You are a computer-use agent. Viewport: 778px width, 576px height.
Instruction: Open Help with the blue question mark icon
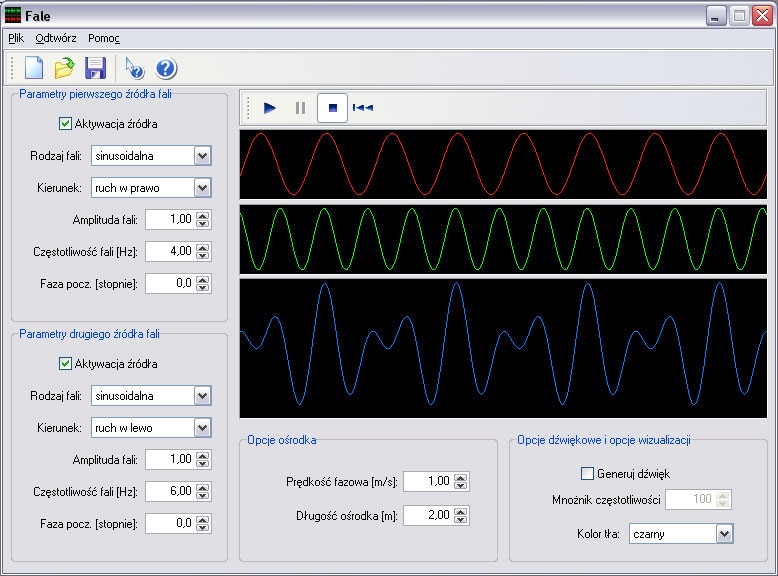pos(166,68)
